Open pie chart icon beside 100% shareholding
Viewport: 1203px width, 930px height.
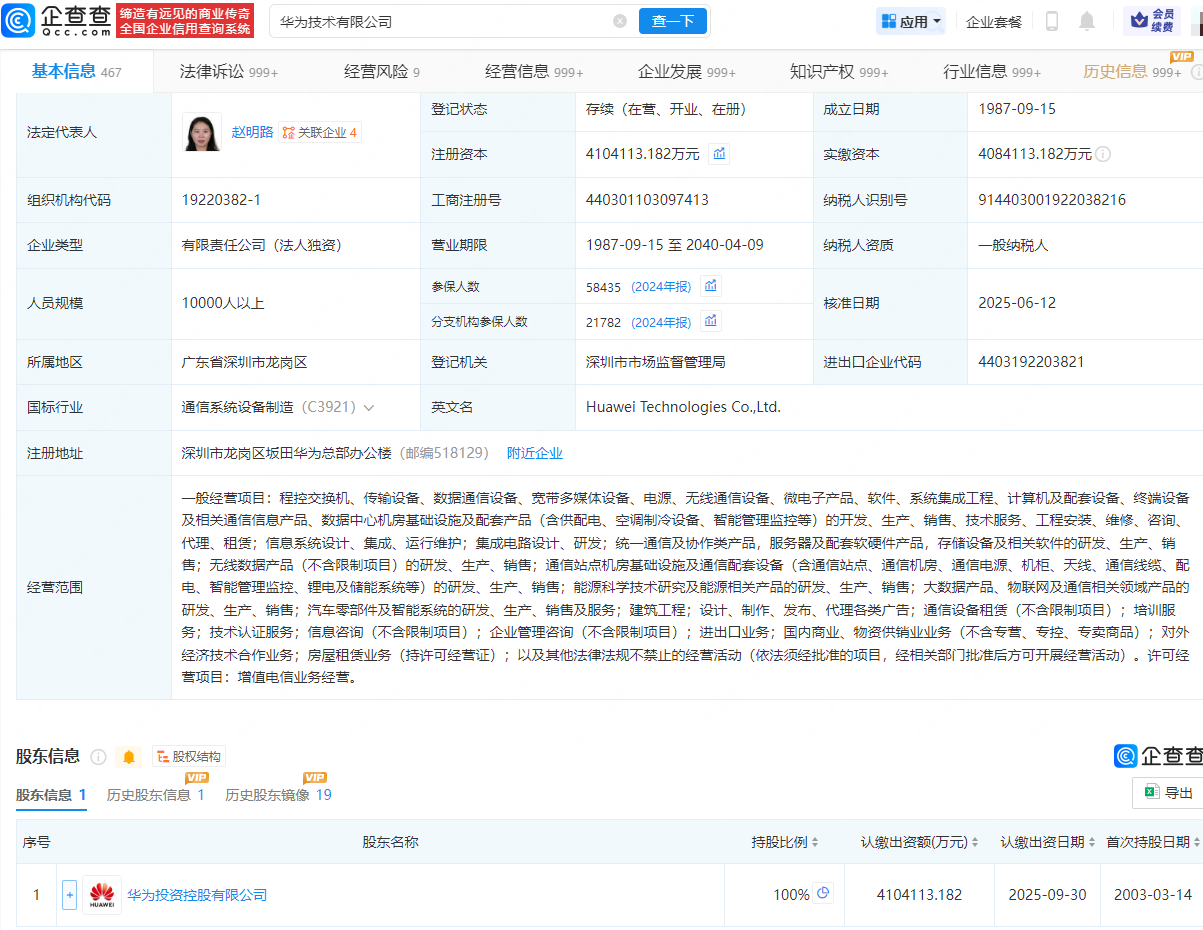821,895
